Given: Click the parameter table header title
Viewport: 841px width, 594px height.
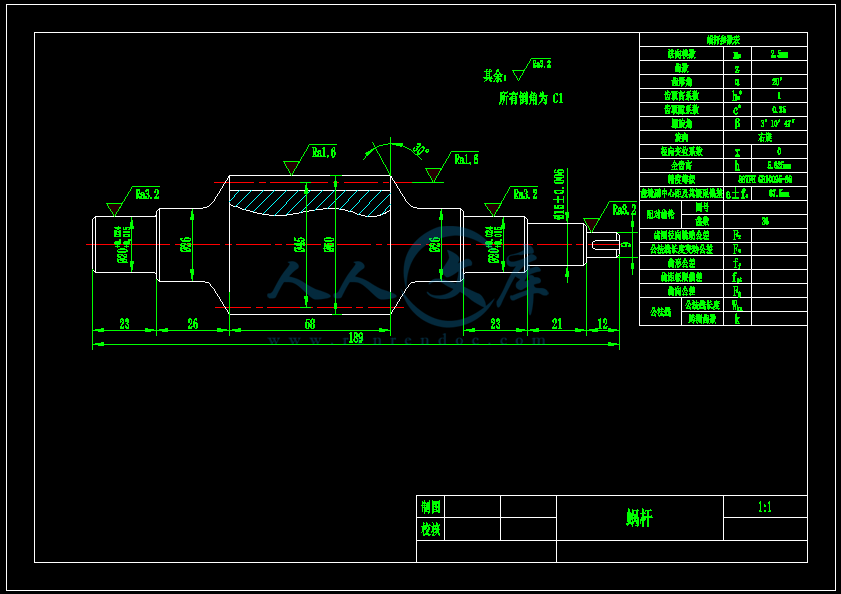Looking at the screenshot, I should [x=723, y=40].
